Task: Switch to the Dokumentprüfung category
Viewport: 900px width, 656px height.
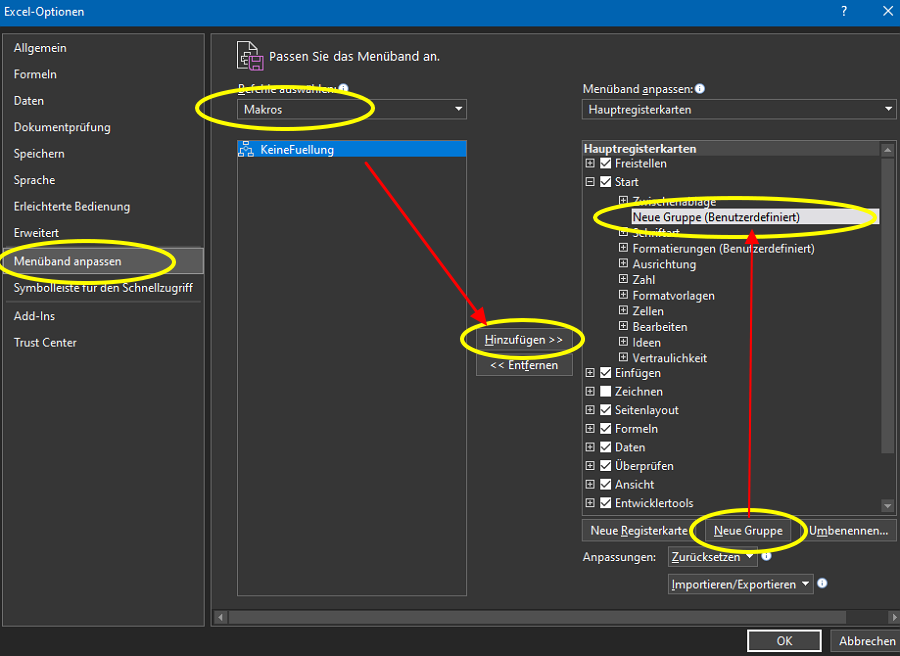Action: 103,127
